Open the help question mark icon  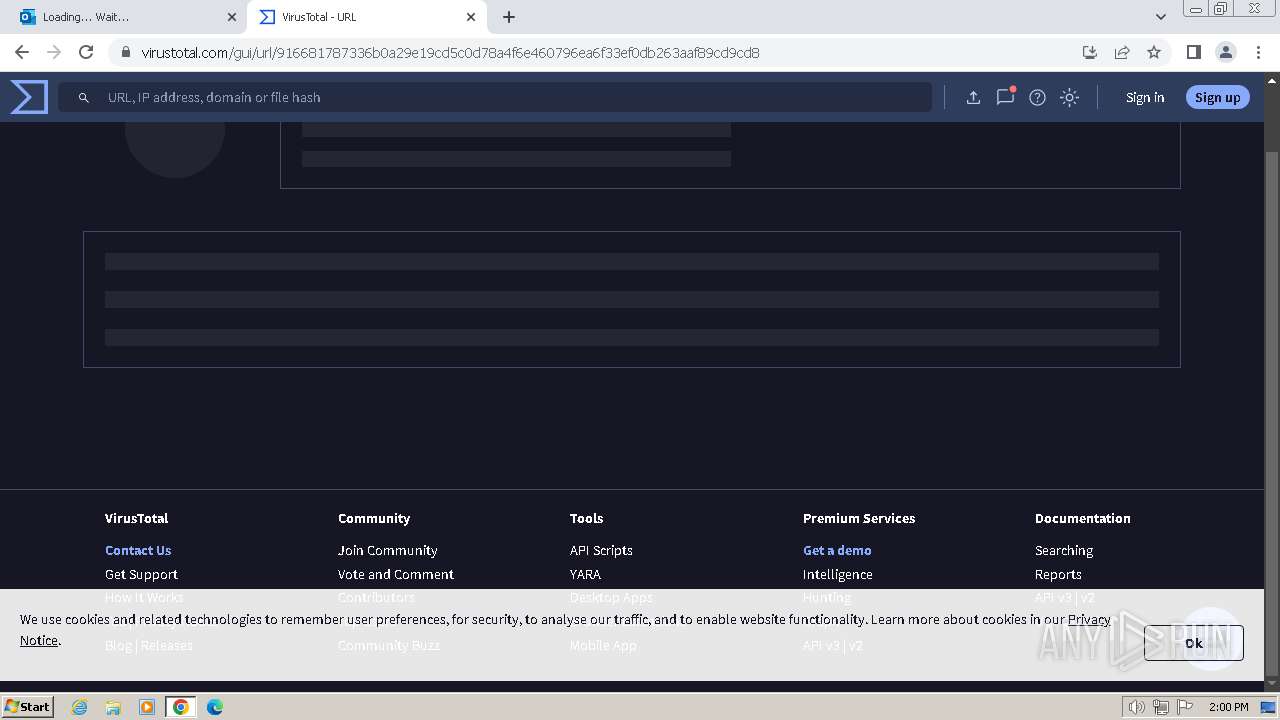pyautogui.click(x=1037, y=97)
